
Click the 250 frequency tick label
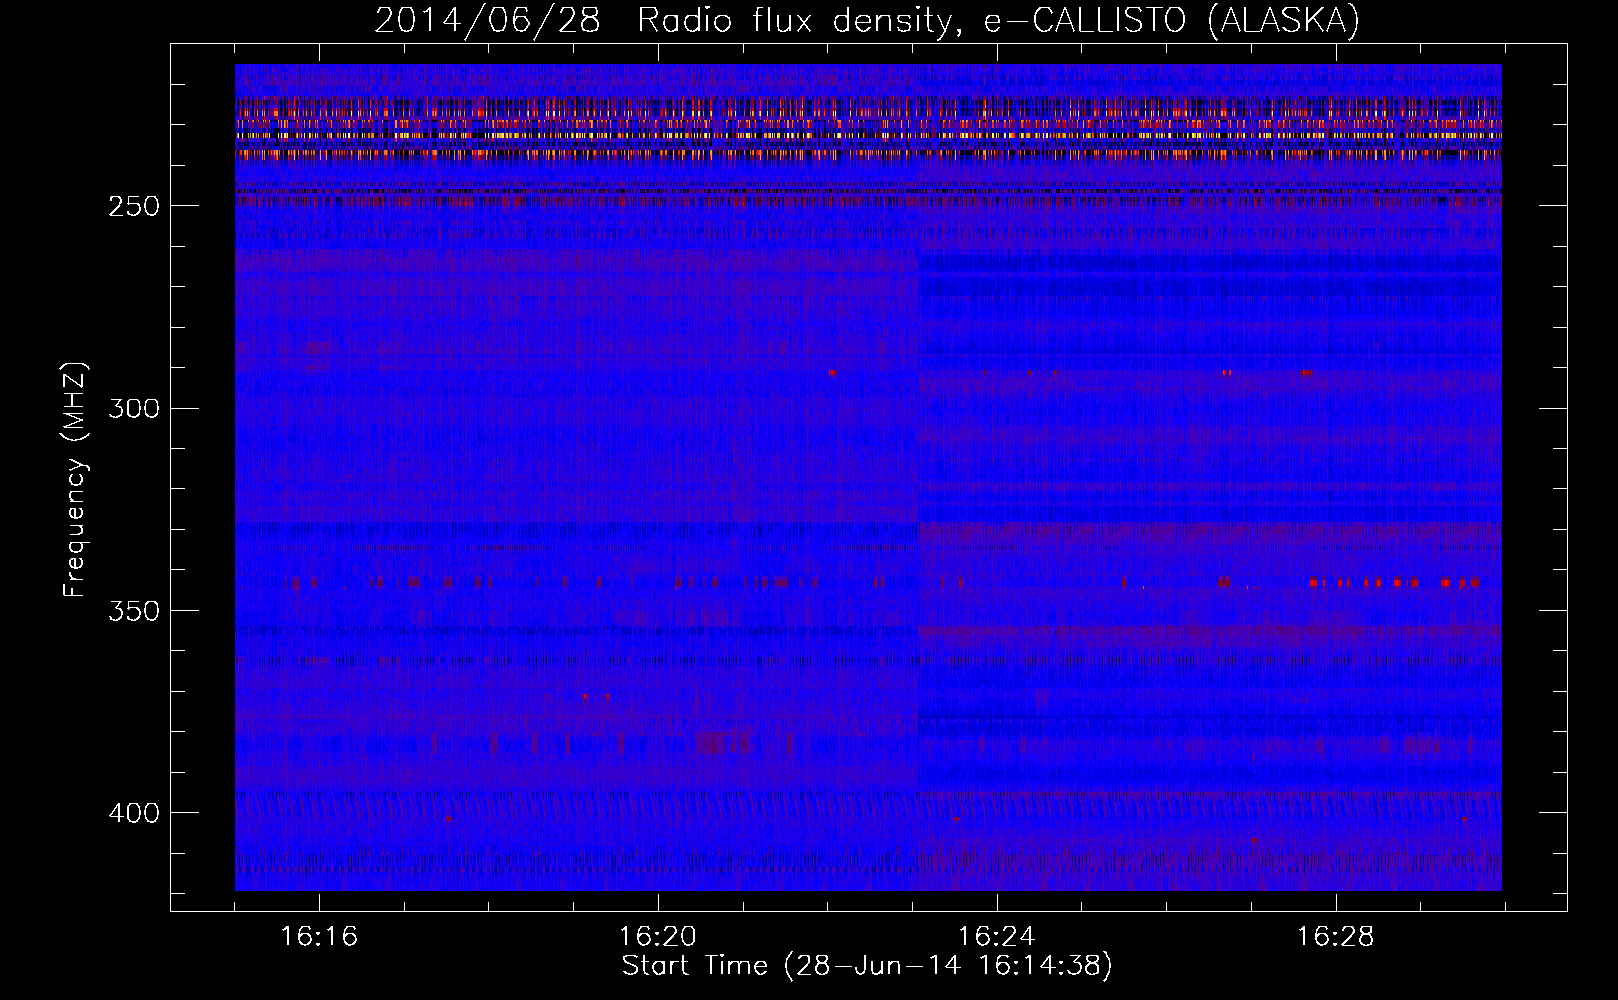click(x=134, y=206)
